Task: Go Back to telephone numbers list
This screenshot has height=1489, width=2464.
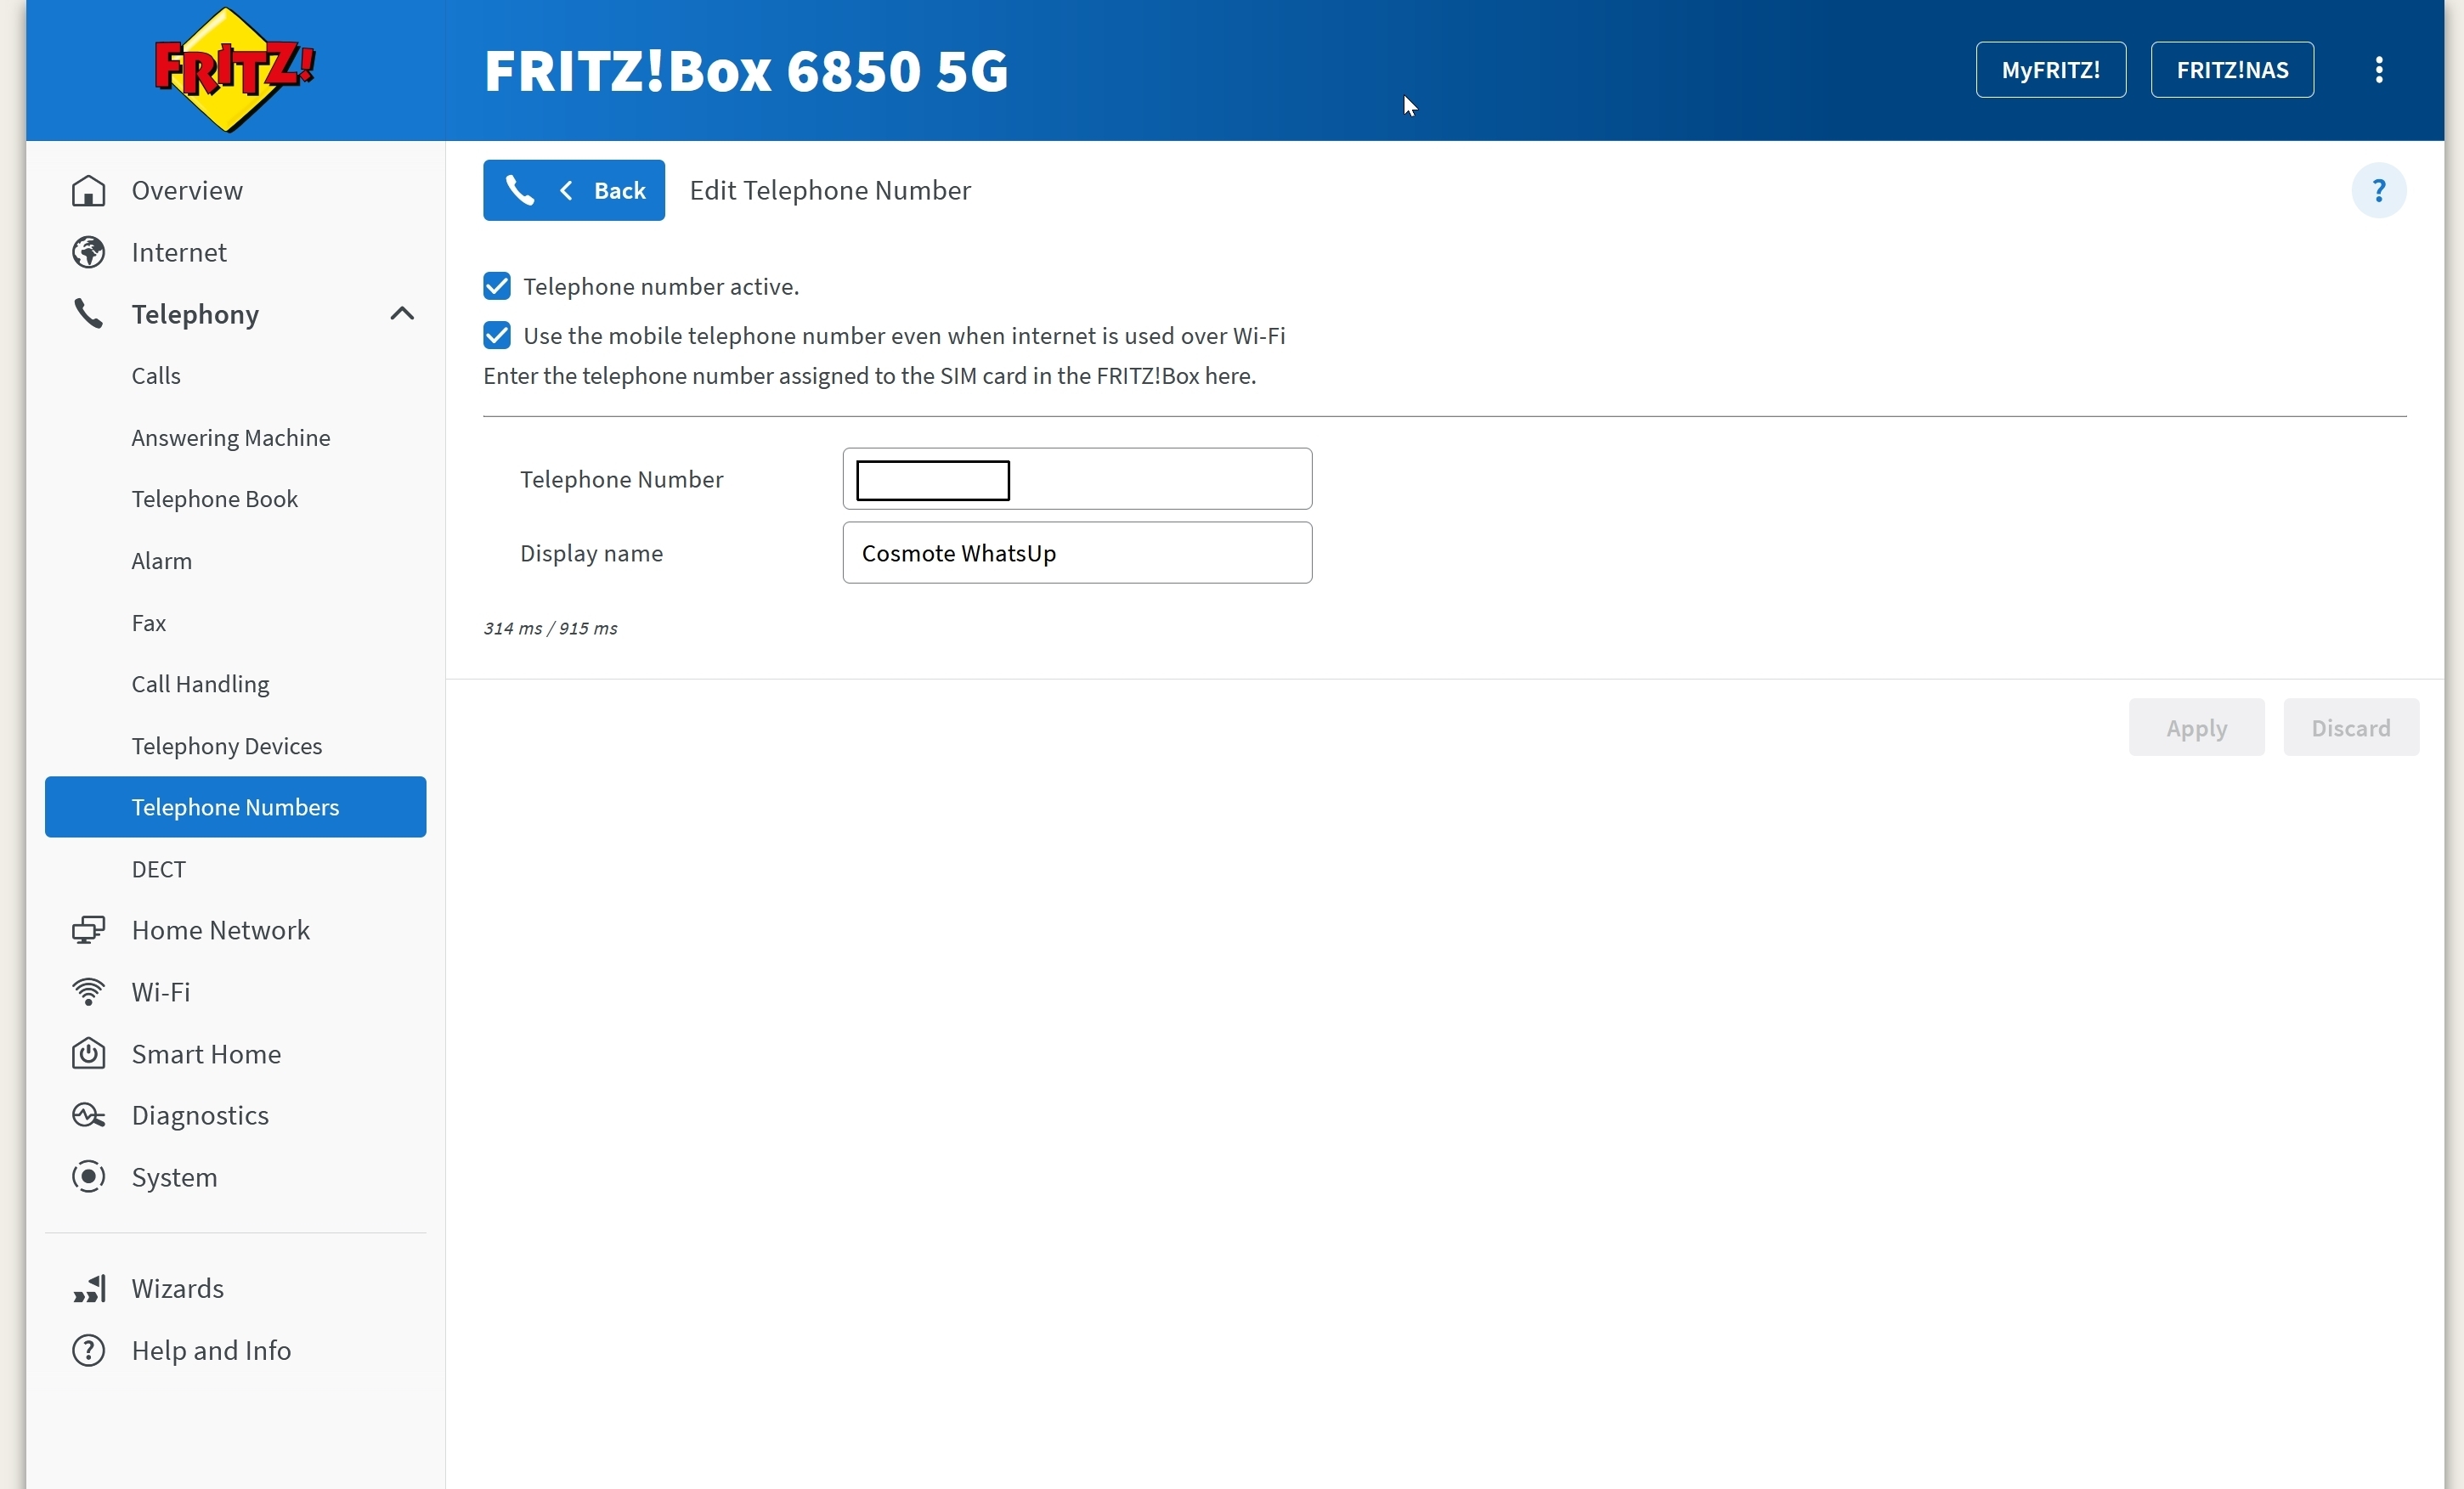Action: click(574, 190)
